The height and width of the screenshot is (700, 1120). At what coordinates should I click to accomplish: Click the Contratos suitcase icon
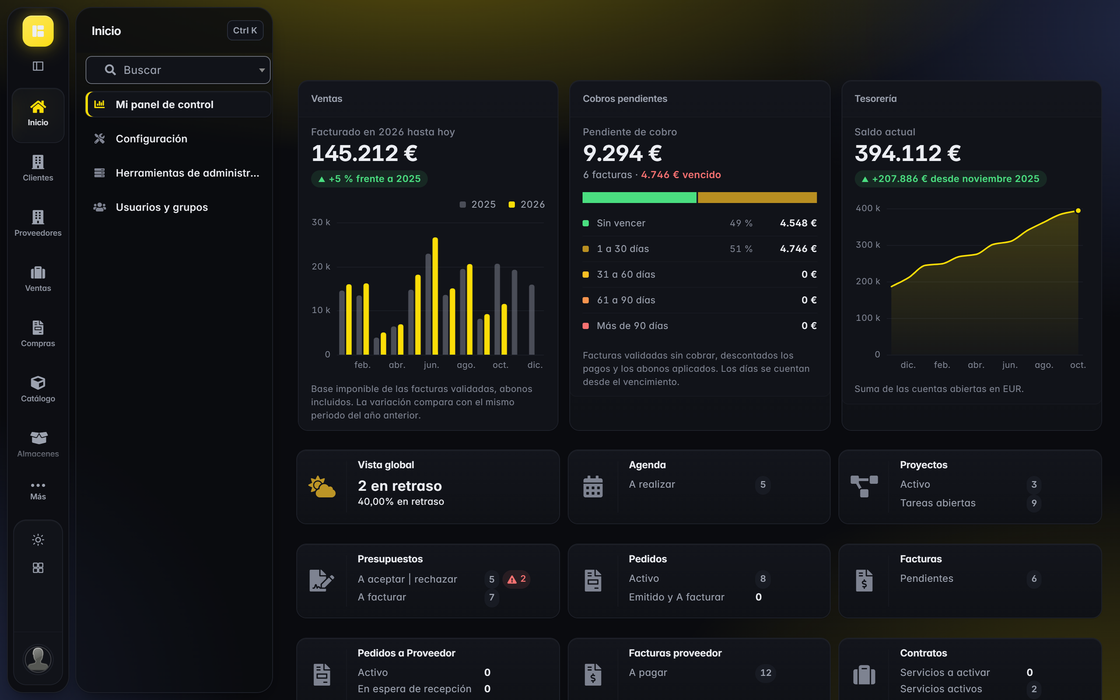coord(864,674)
